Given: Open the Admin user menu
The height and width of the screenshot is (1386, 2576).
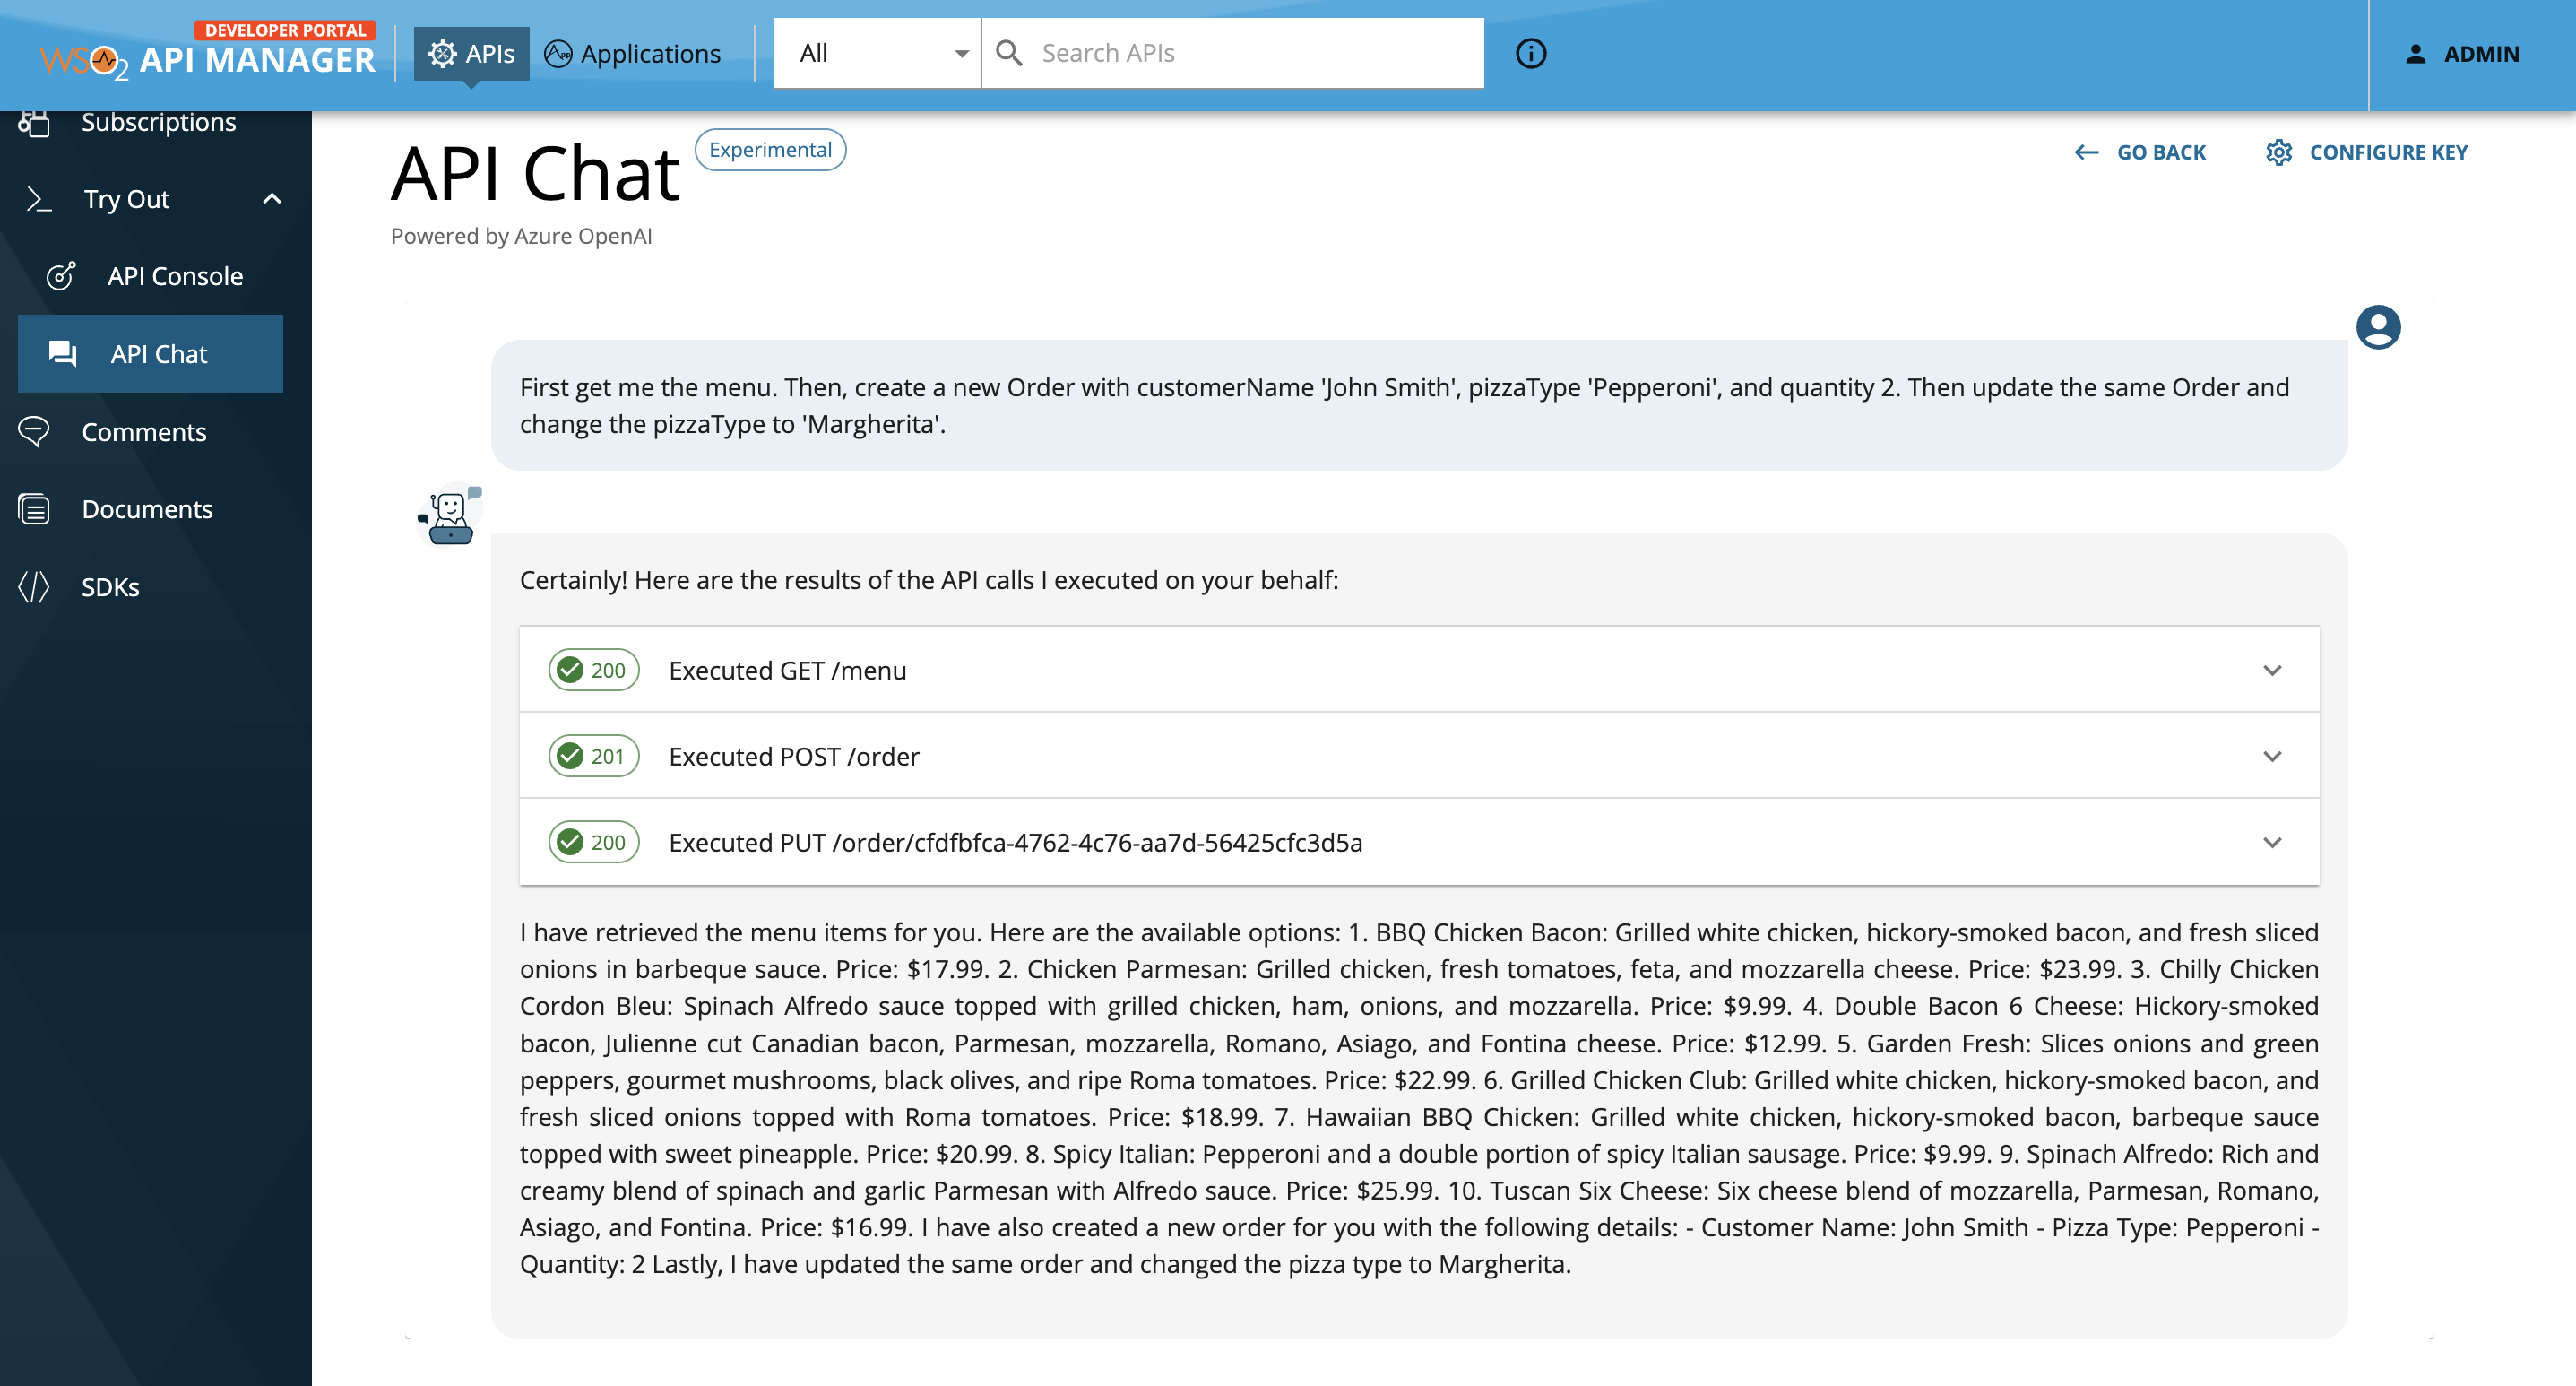Looking at the screenshot, I should coord(2462,54).
